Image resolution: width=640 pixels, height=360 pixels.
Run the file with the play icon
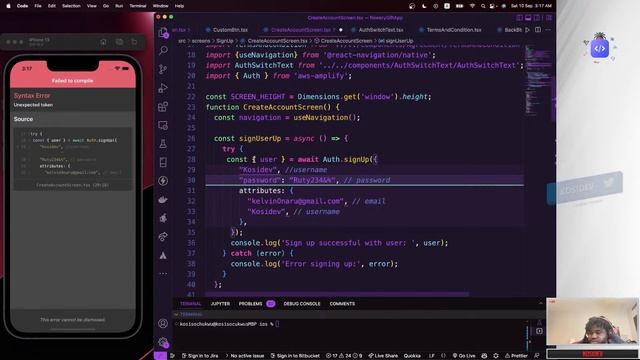(527, 30)
